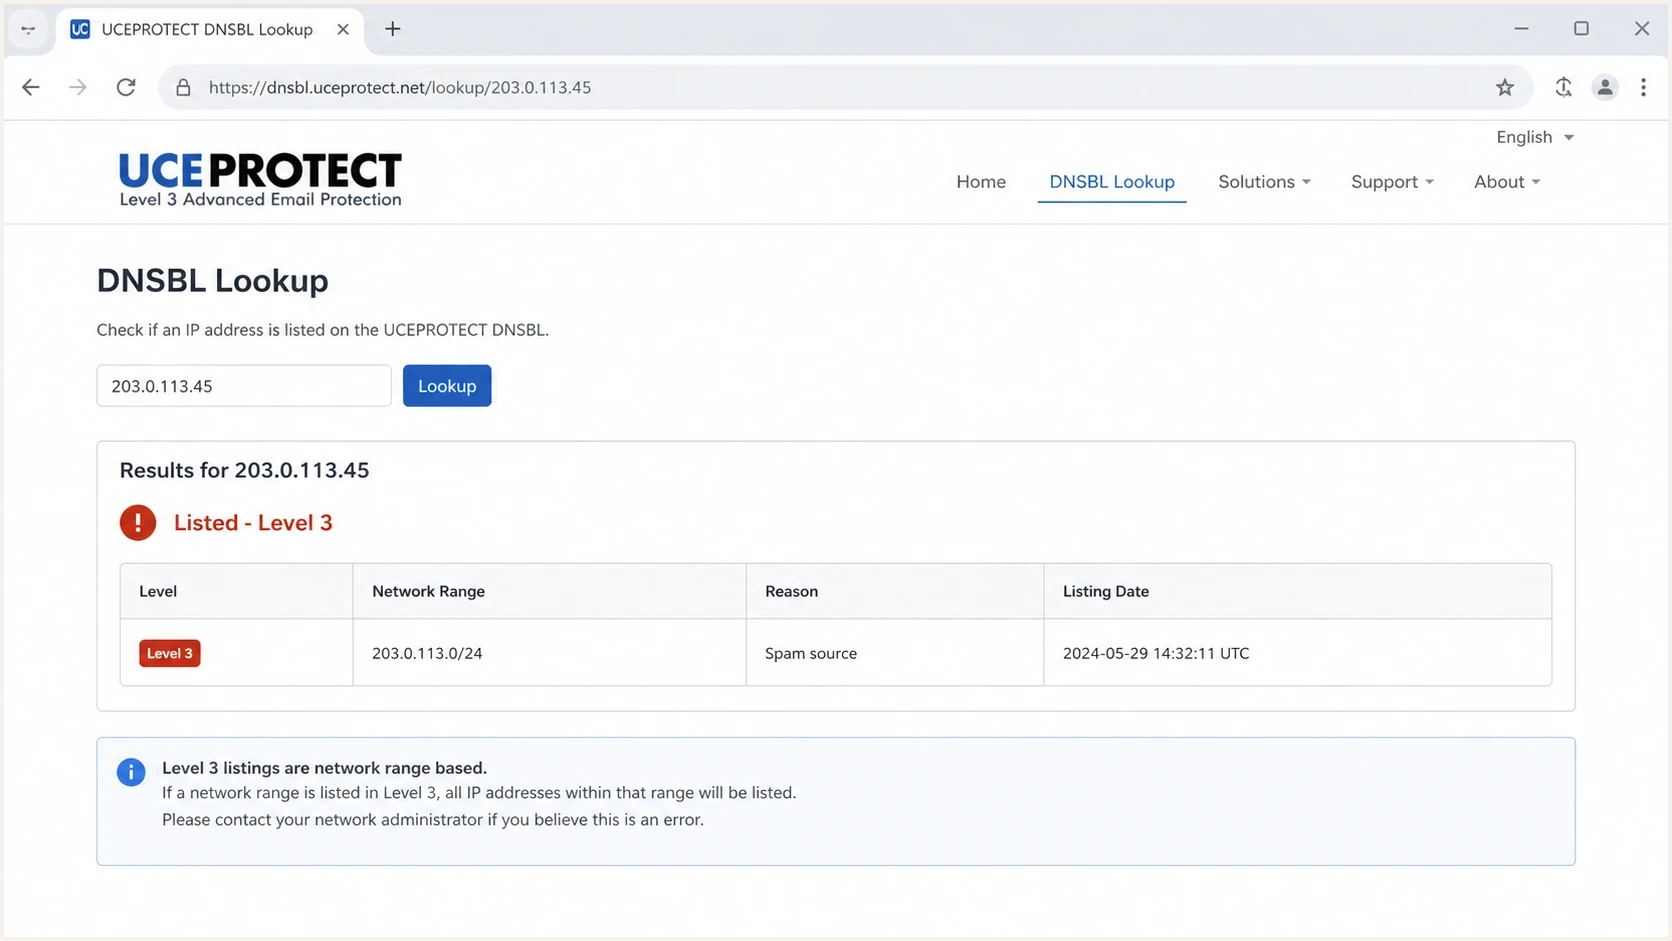Close the UCEPROTECT DNSBL Lookup tab
The image size is (1672, 941).
coord(343,29)
